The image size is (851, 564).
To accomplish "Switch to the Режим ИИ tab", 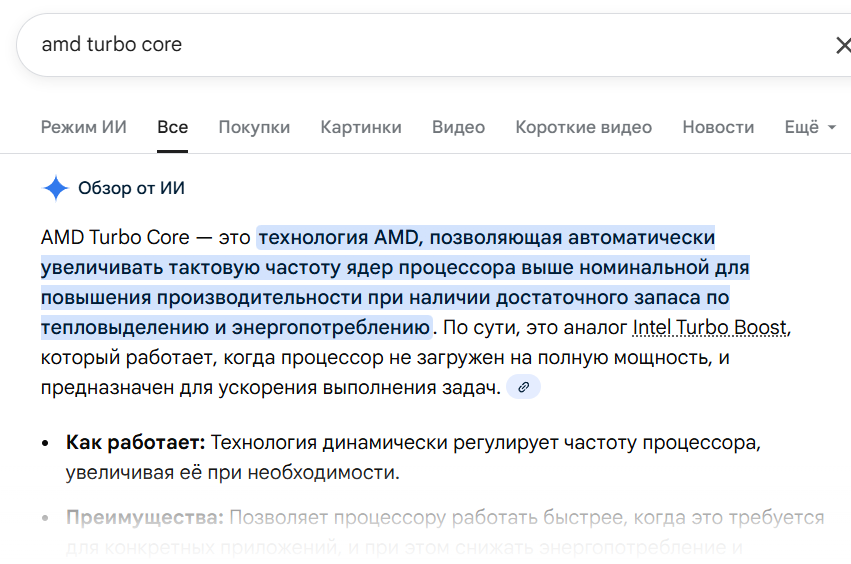I will (x=84, y=127).
